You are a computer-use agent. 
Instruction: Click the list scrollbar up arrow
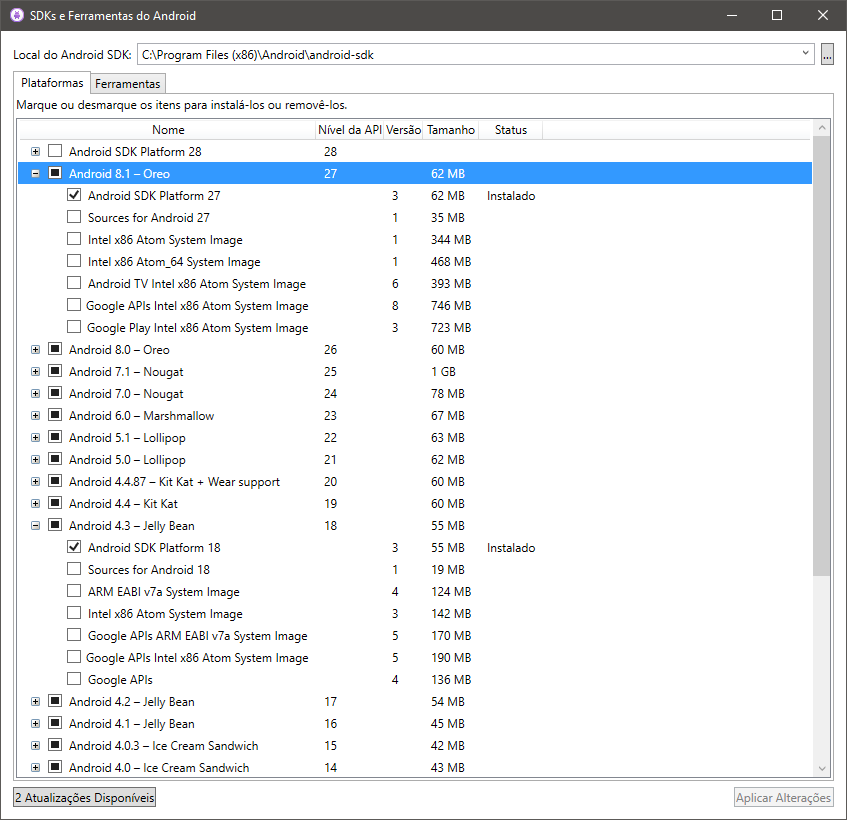822,128
